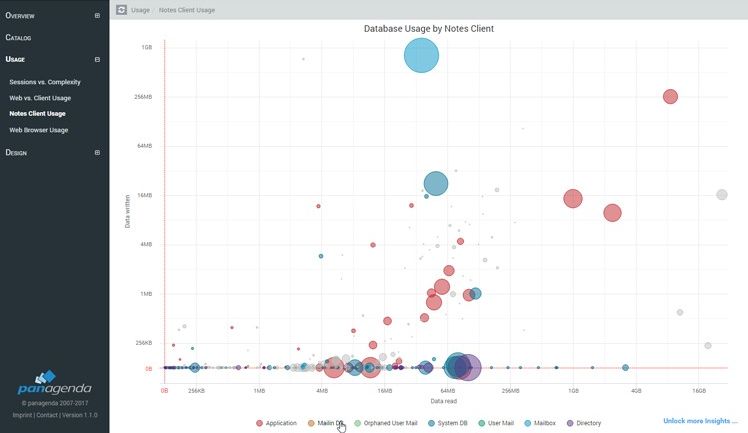Click the panagenda logo
748x433 pixels.
click(x=54, y=385)
